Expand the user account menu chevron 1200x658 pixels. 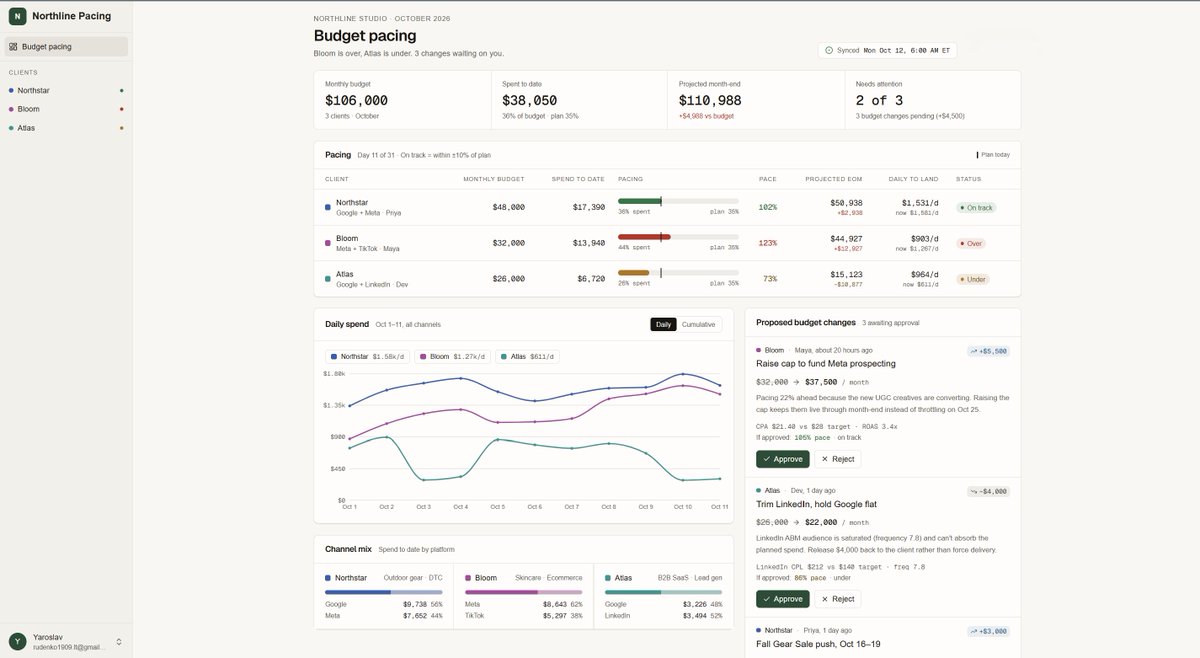[119, 641]
